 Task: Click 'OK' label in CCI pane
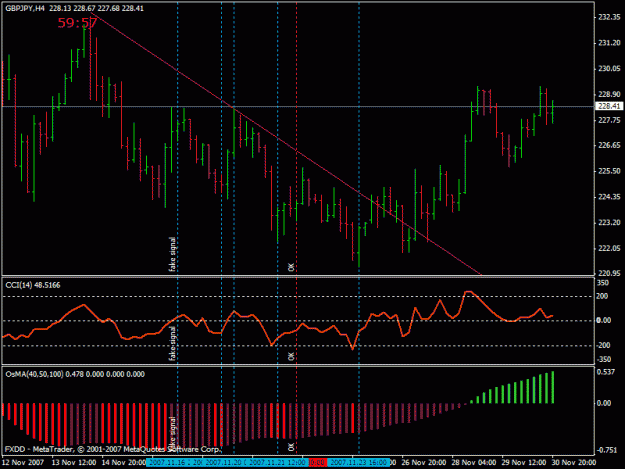pyautogui.click(x=291, y=356)
